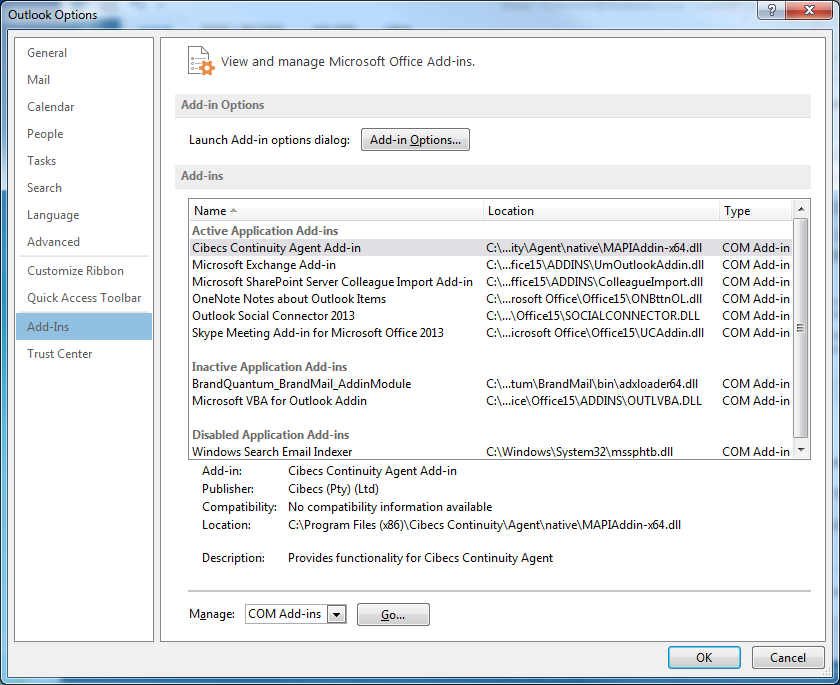Select the Microsoft Exchange Add-in row
840x685 pixels.
click(x=491, y=265)
